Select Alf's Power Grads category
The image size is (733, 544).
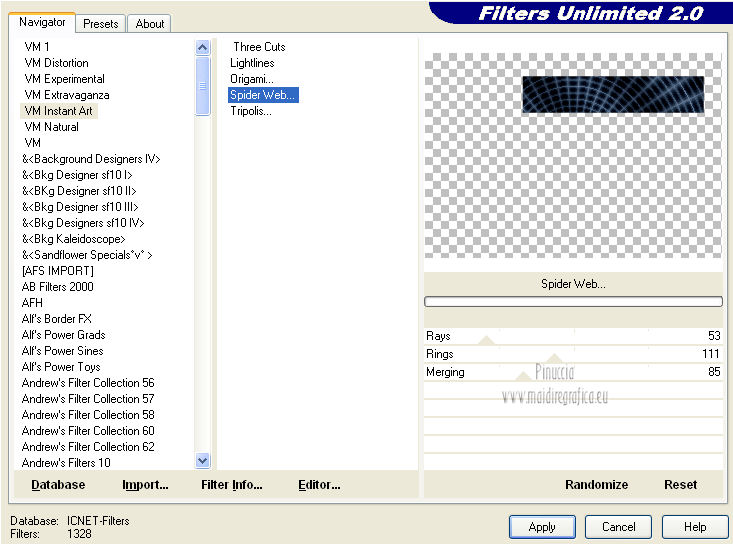pyautogui.click(x=64, y=335)
